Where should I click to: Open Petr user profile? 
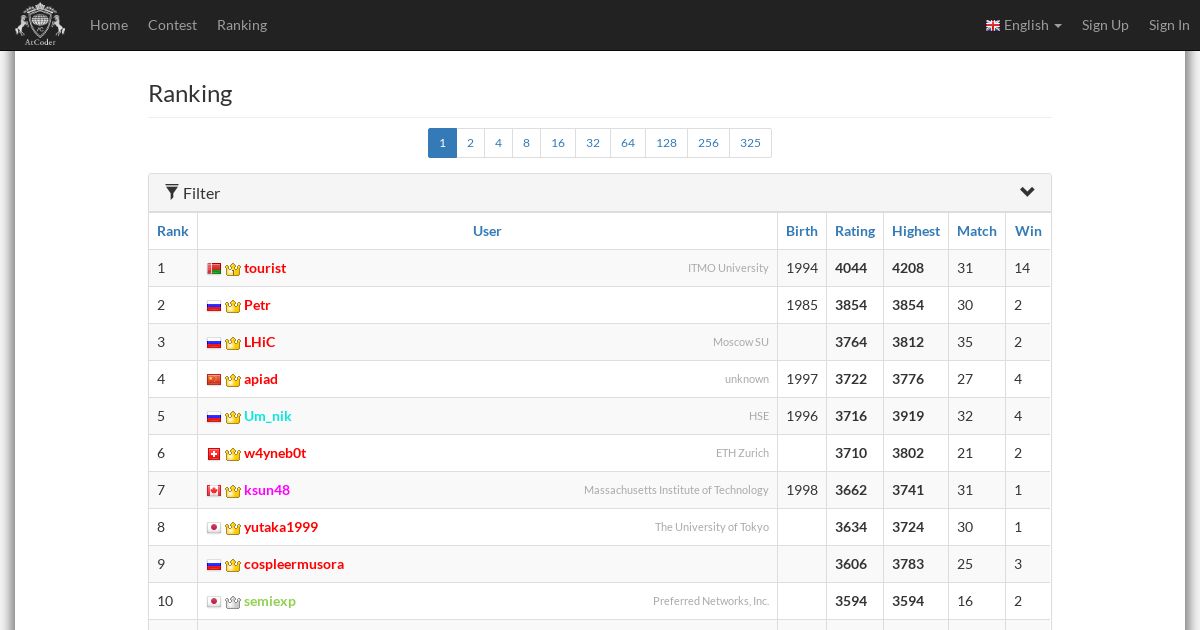coord(257,305)
